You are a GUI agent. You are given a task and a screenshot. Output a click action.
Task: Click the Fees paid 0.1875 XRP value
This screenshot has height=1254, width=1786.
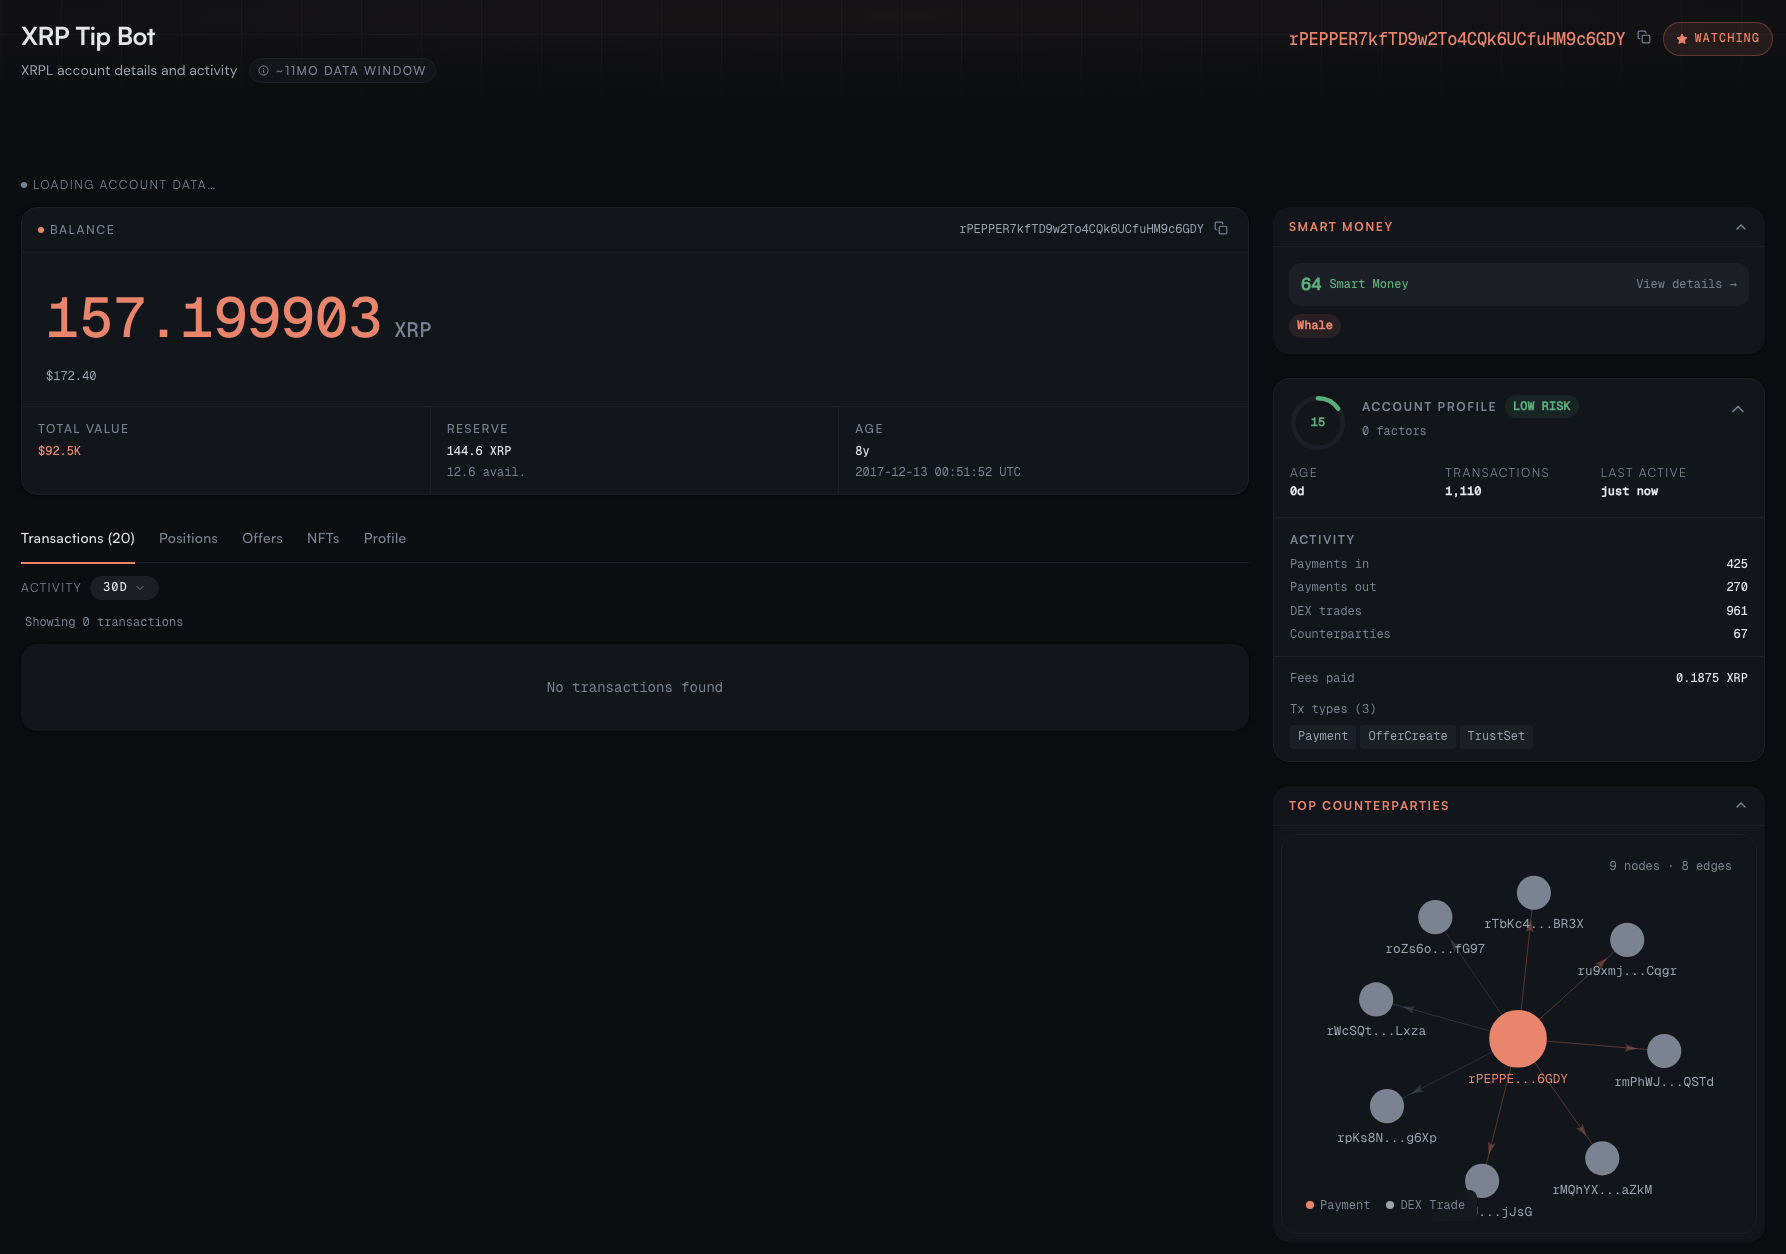click(1712, 678)
